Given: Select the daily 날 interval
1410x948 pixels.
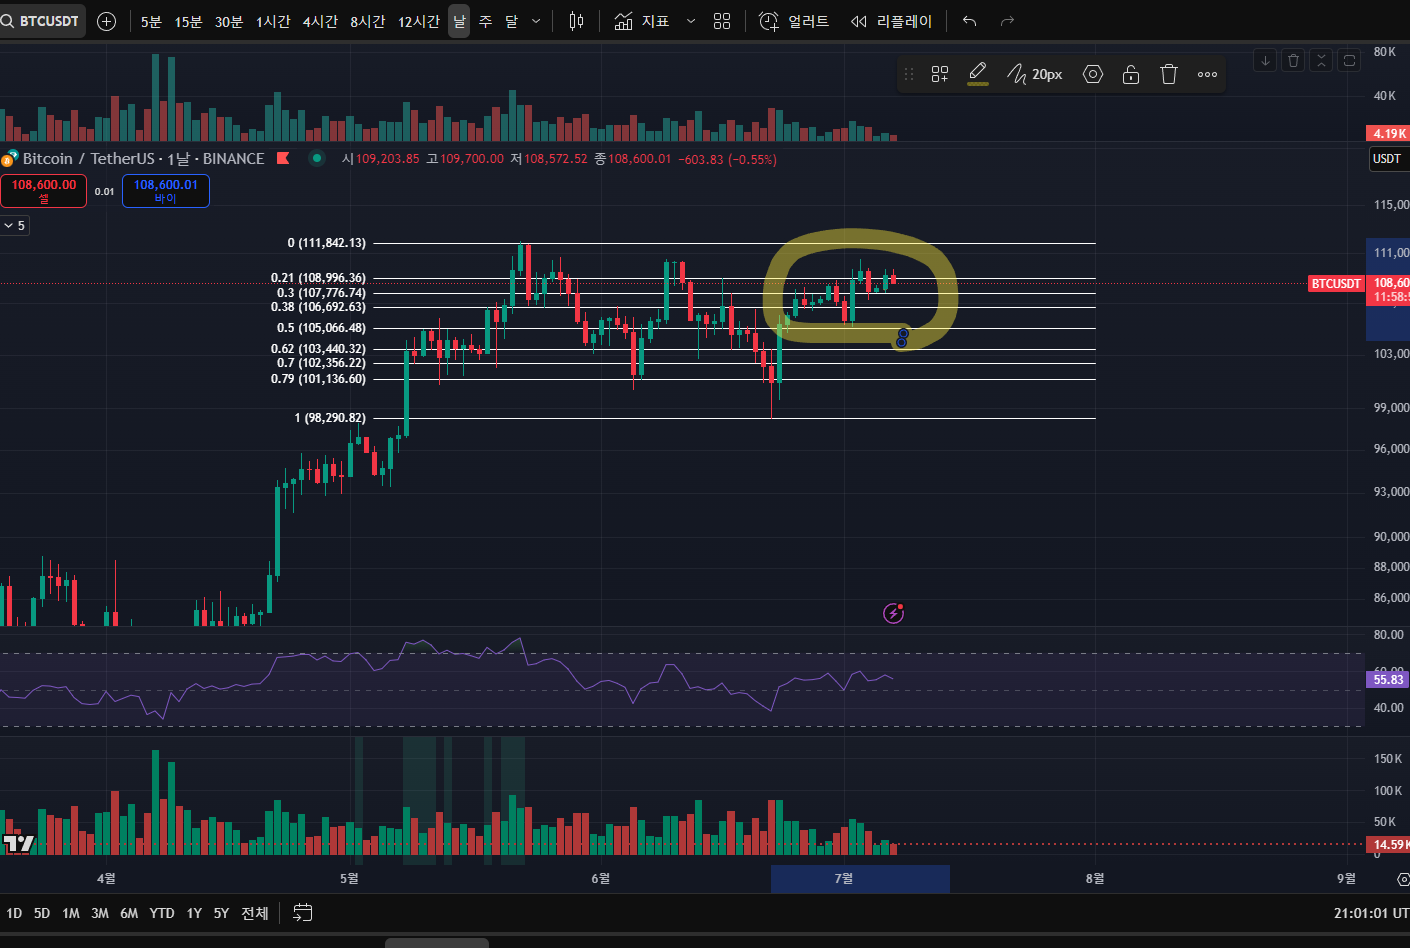Looking at the screenshot, I should click(459, 21).
